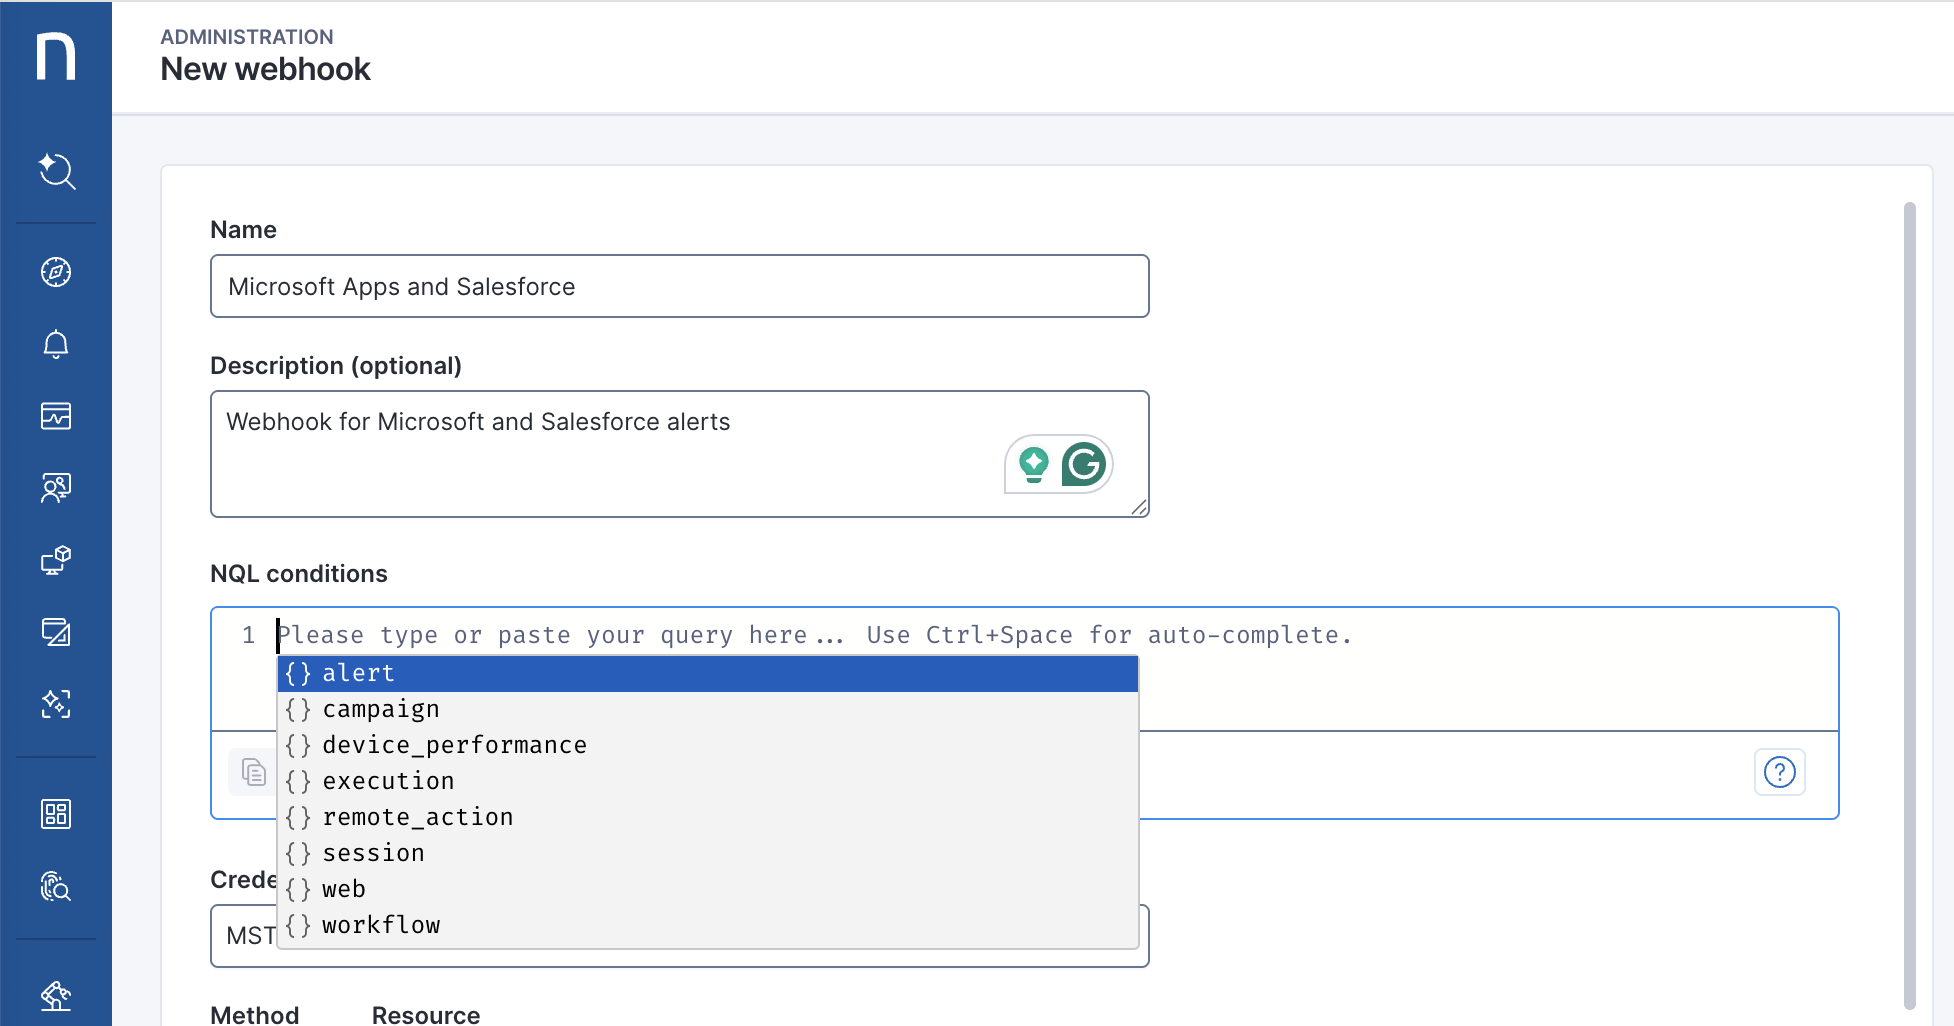Screen dimensions: 1954x1026
Task: Click the Grammarly icon in description box
Action: click(1084, 464)
